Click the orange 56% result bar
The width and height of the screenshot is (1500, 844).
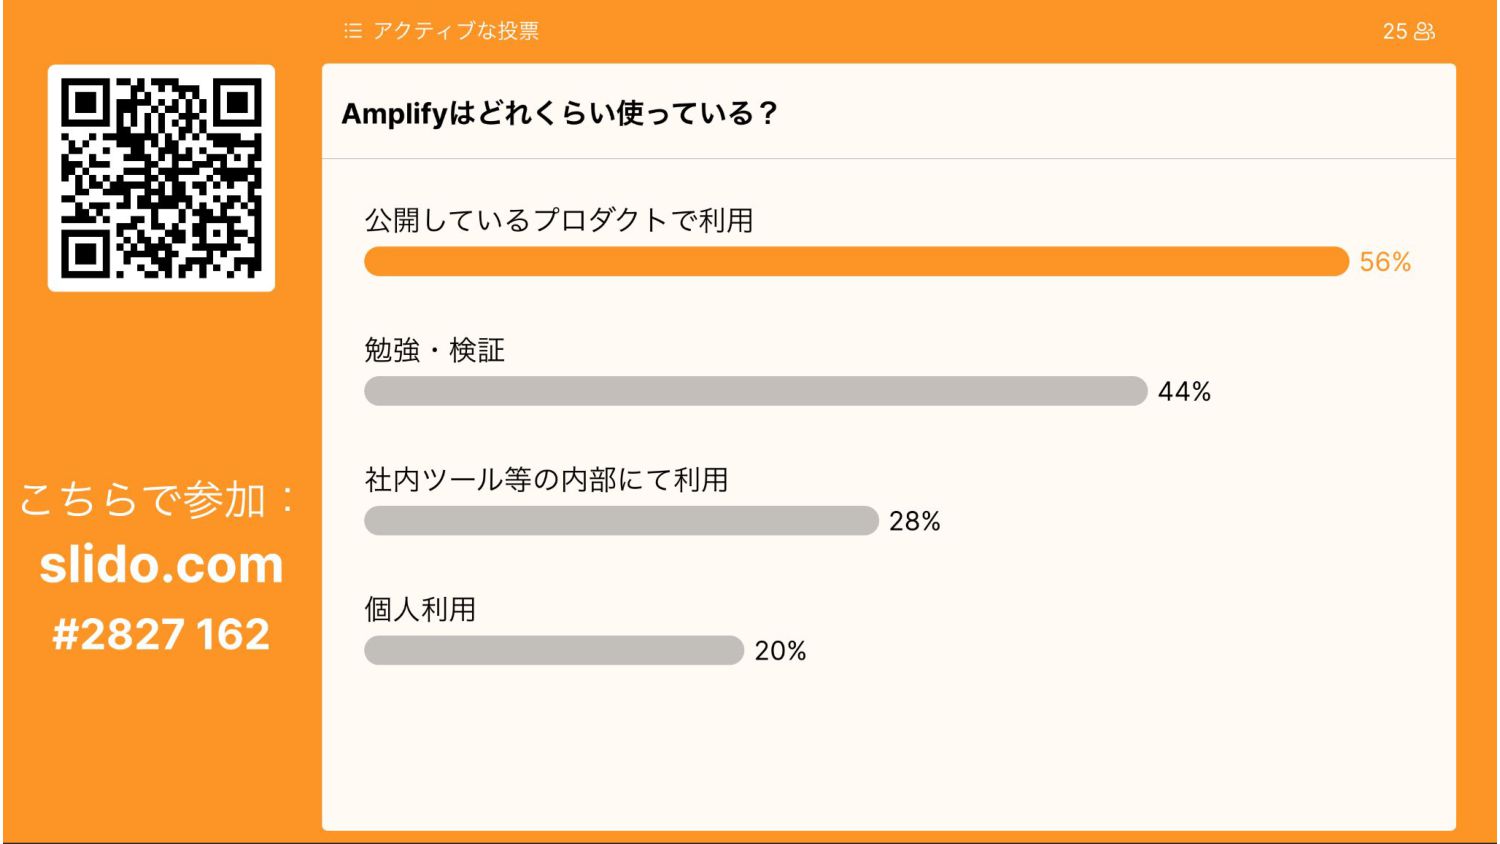[857, 262]
